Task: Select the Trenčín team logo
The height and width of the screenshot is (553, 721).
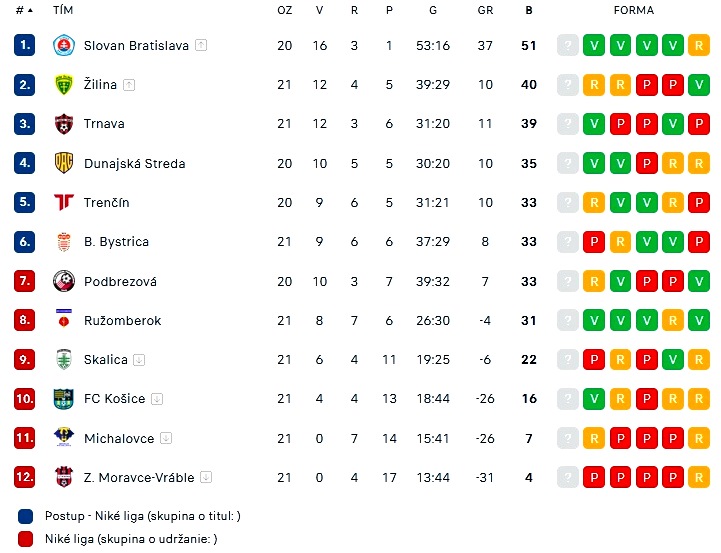Action: pyautogui.click(x=64, y=202)
